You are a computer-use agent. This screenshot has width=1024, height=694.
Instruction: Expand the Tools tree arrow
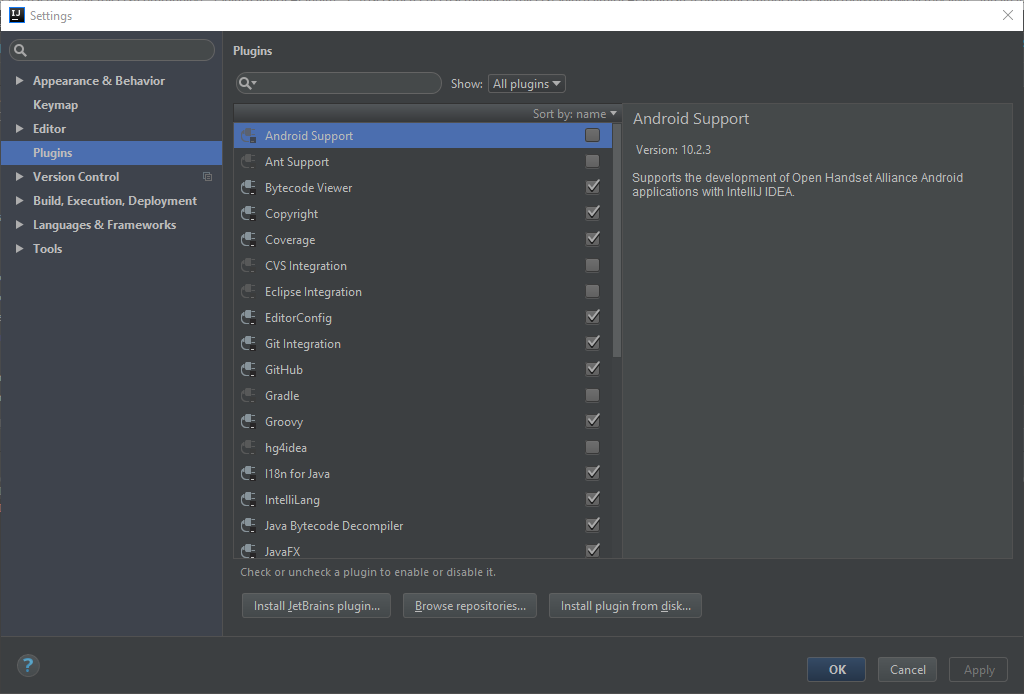click(x=20, y=248)
